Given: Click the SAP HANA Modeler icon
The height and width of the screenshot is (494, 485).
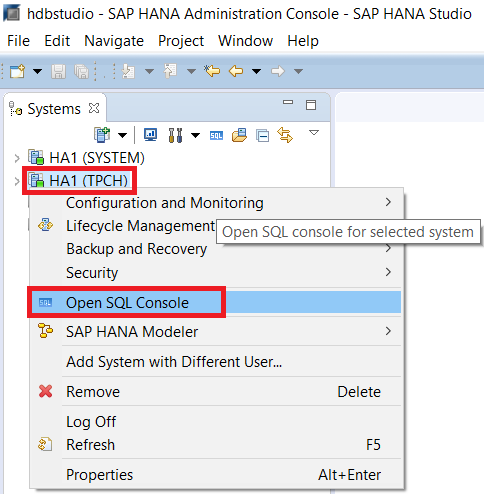Looking at the screenshot, I should tap(45, 331).
